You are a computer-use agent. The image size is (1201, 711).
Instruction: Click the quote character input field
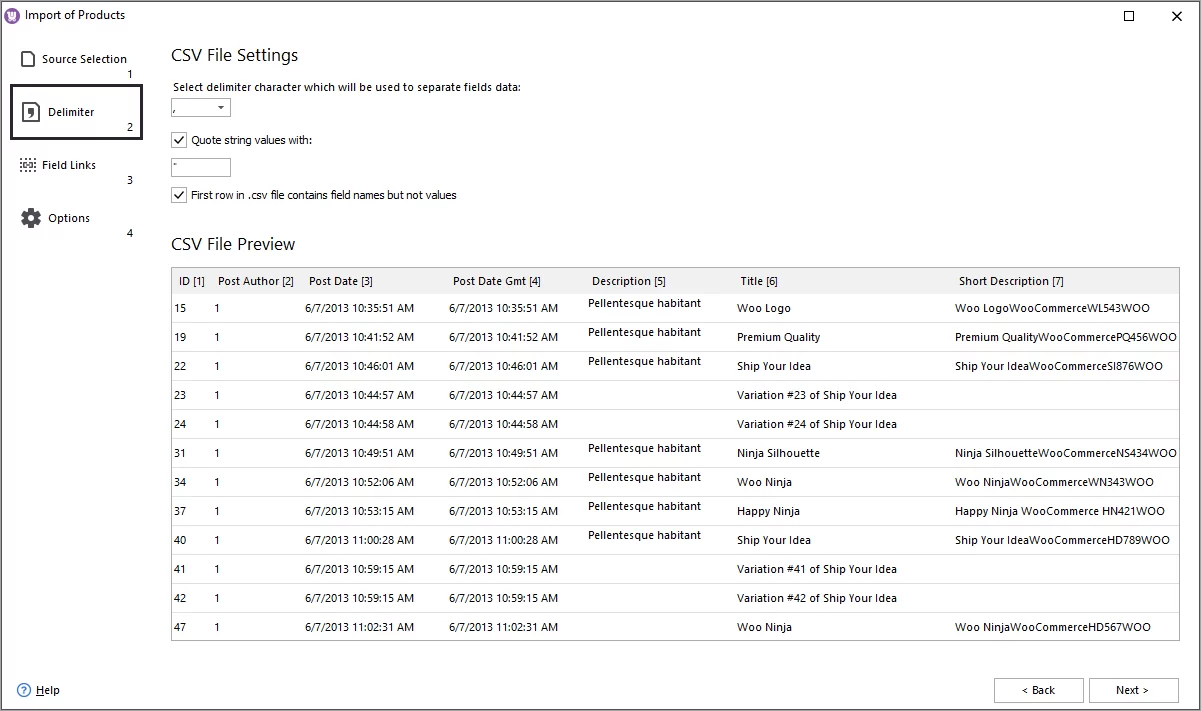coord(200,167)
